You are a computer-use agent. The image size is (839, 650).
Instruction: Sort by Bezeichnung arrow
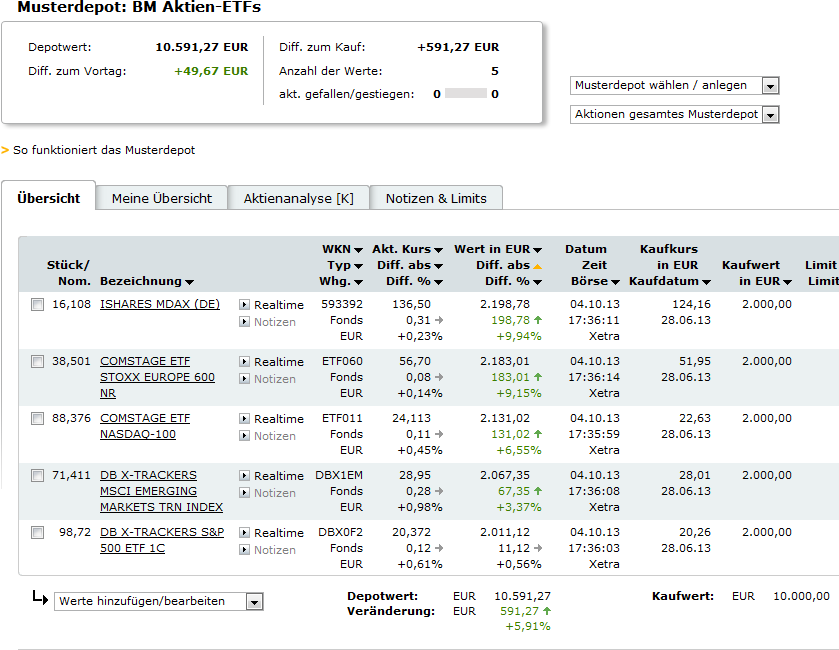(x=189, y=282)
